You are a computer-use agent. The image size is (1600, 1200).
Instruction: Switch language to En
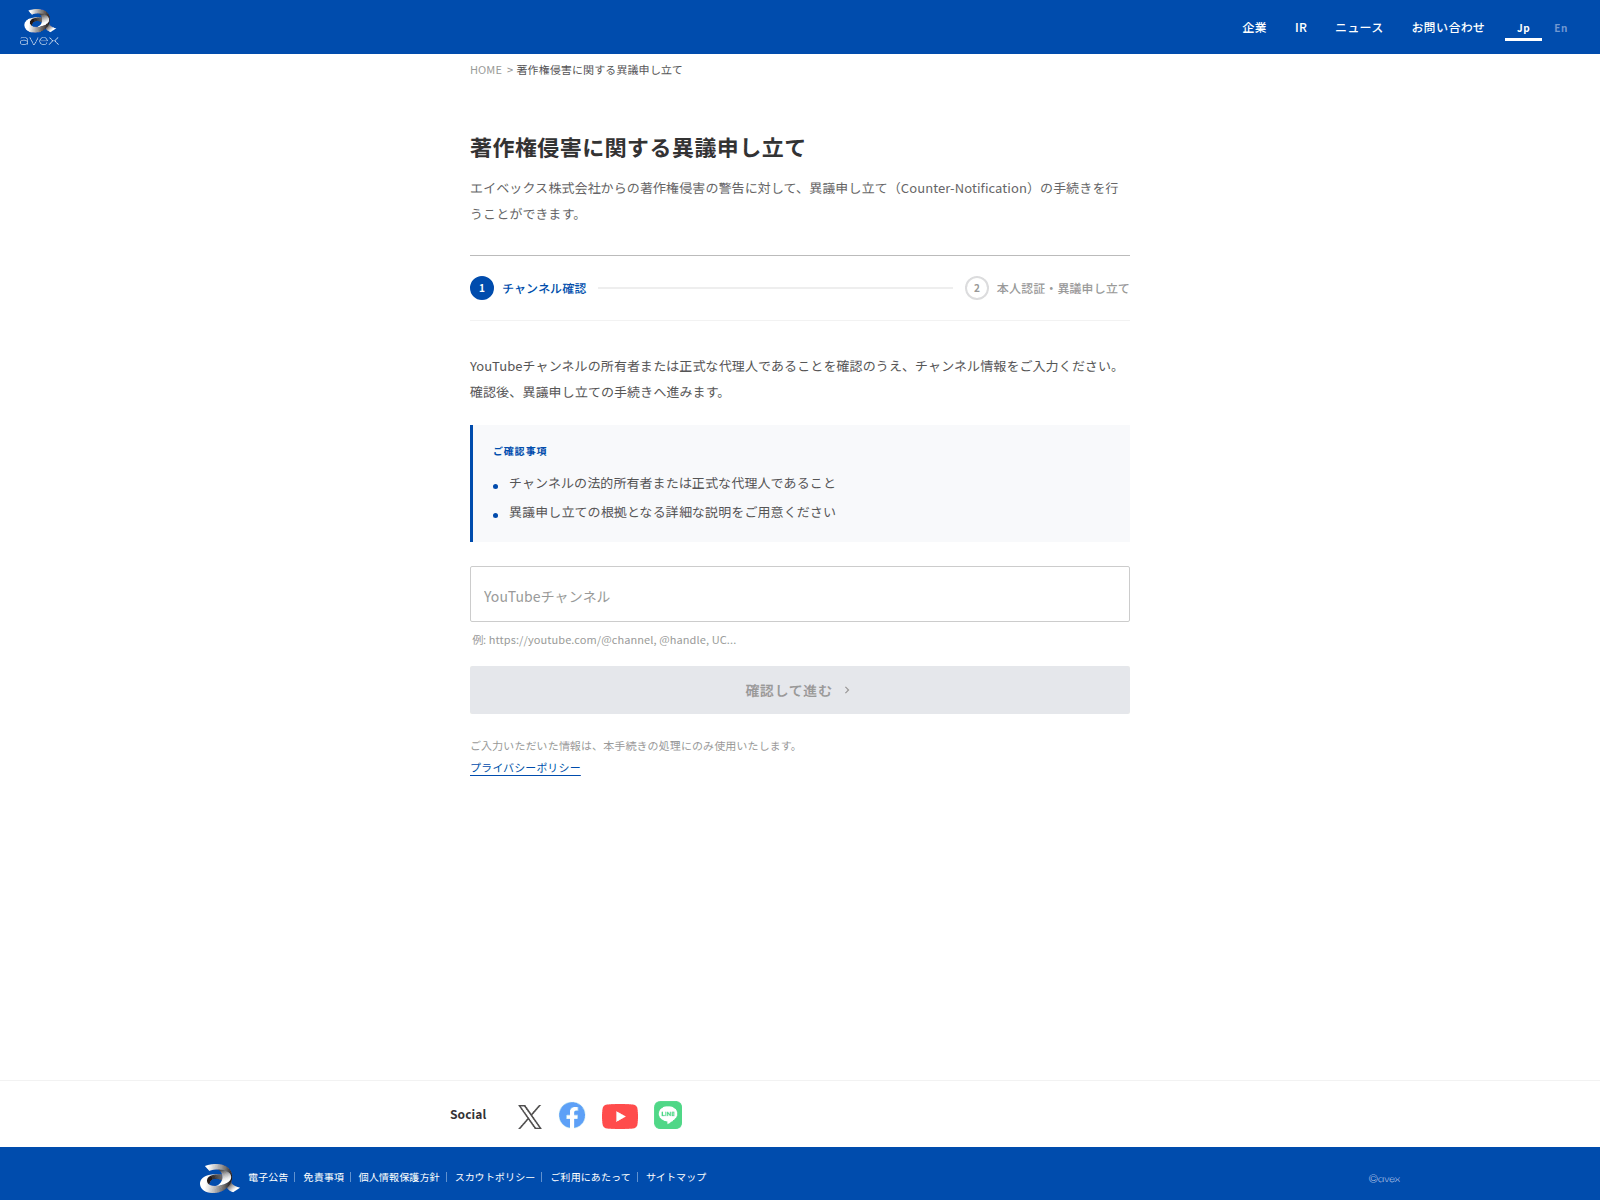pyautogui.click(x=1561, y=28)
